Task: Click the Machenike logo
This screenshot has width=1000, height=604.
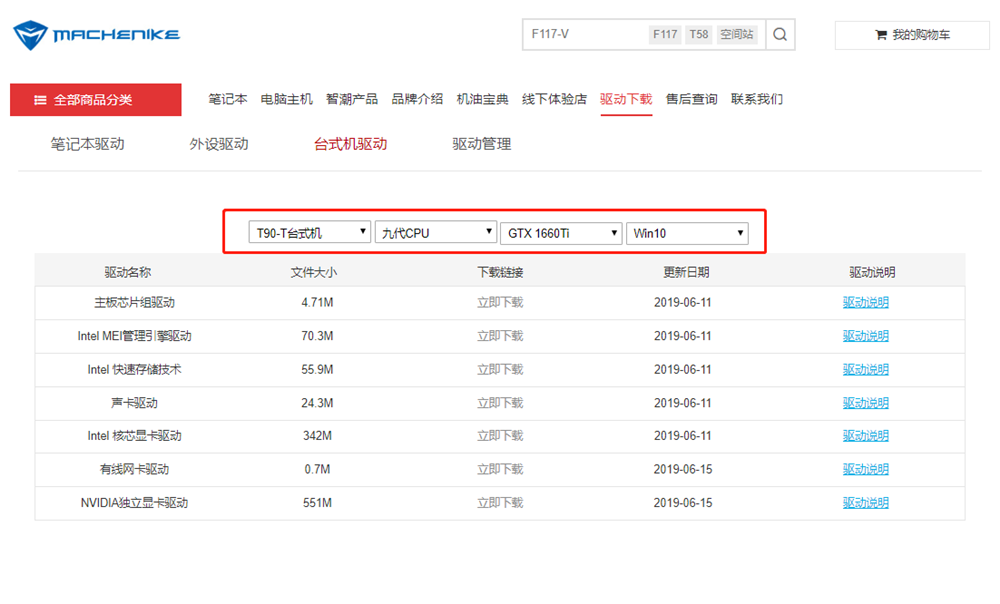Action: click(96, 35)
